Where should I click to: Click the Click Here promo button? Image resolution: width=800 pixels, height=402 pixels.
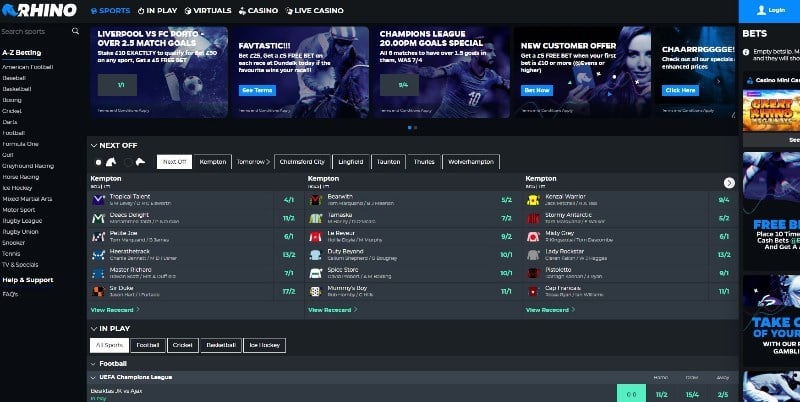[680, 90]
